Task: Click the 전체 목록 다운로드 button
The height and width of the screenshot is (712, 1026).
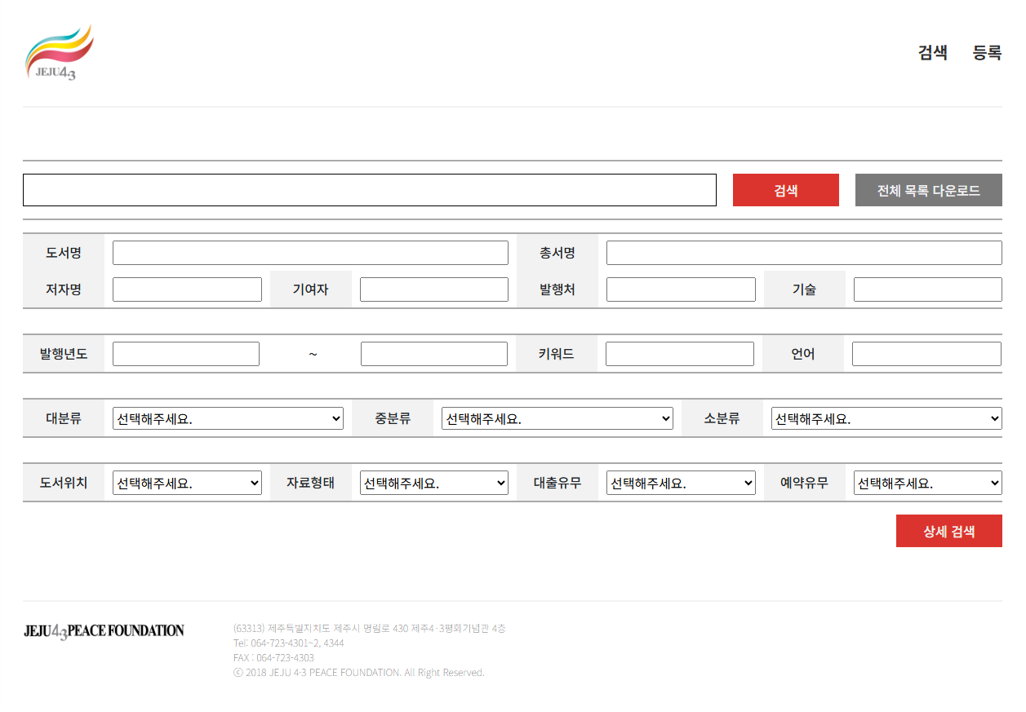Action: 928,190
